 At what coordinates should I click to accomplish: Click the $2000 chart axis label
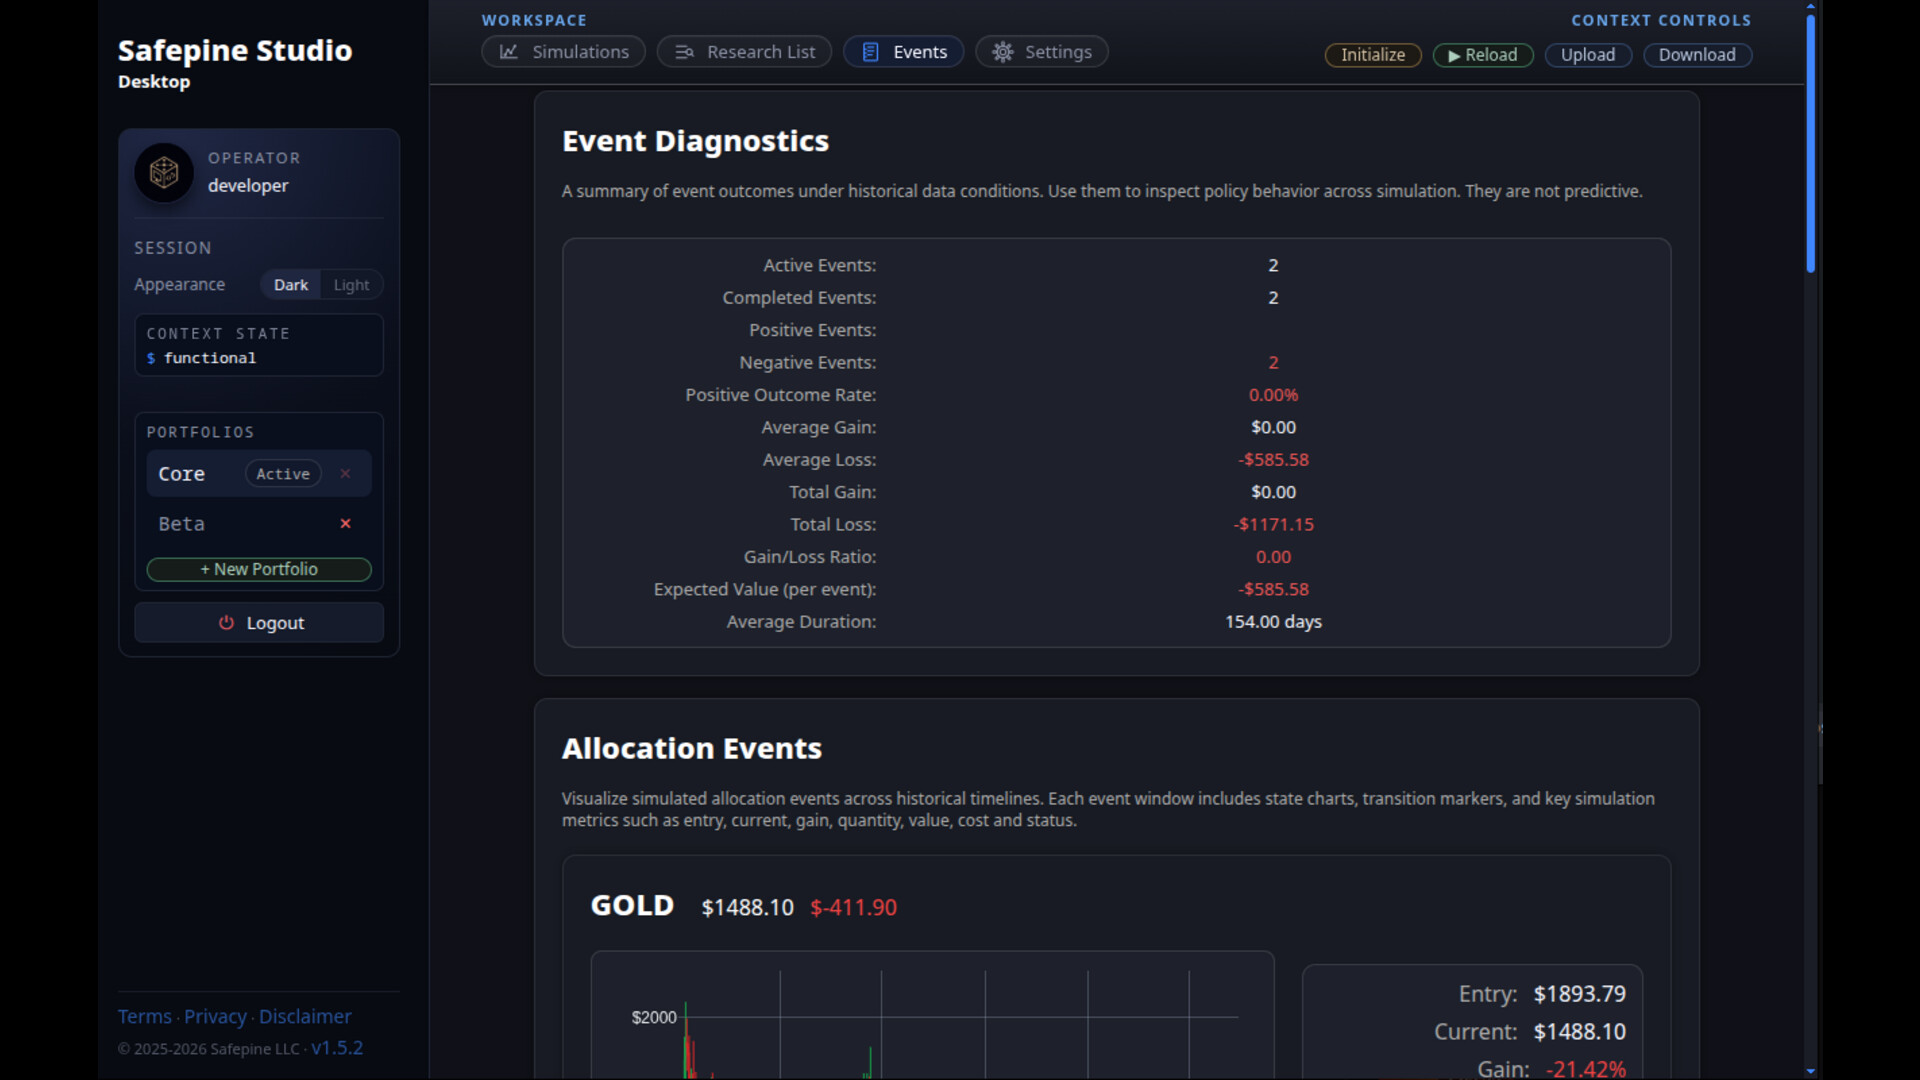coord(654,1017)
